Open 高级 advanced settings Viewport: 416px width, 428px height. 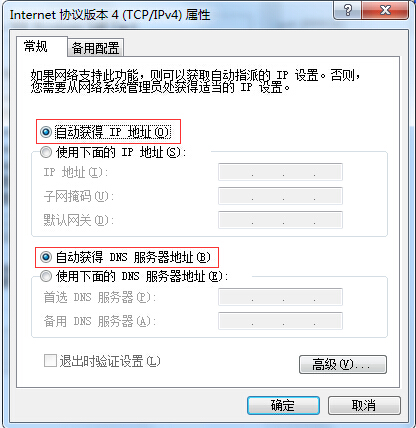(343, 364)
